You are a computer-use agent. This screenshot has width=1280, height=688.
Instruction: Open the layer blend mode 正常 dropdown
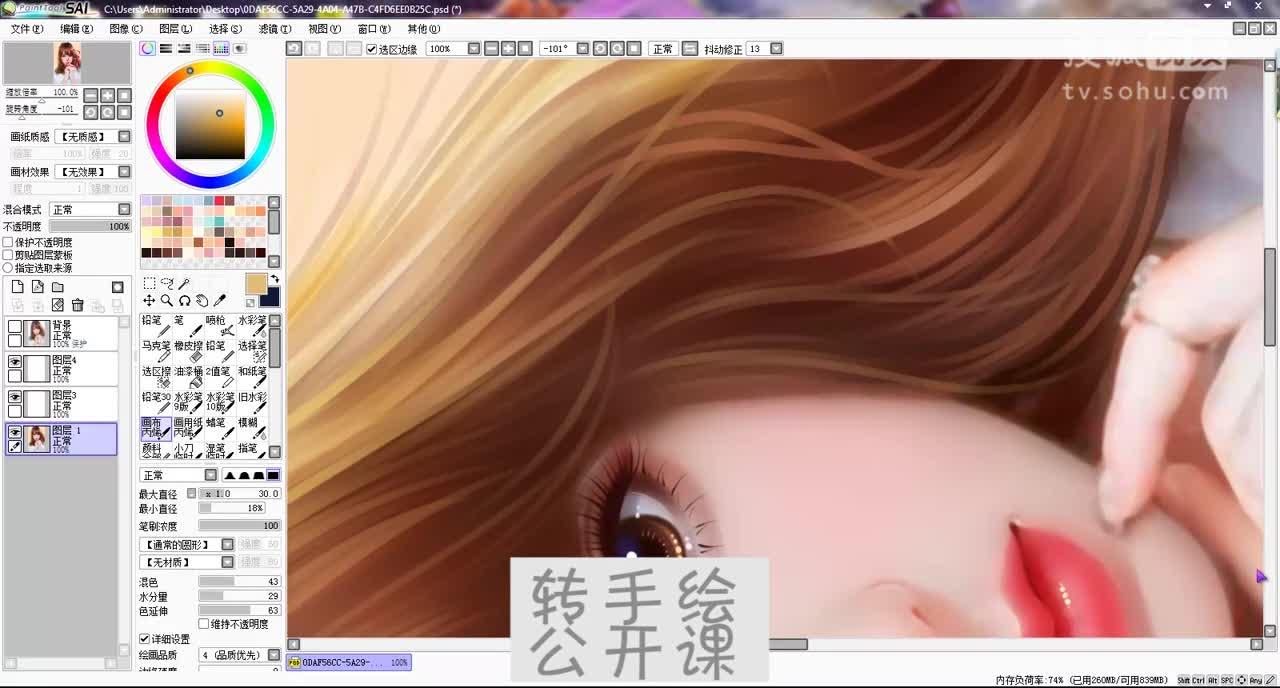(x=90, y=208)
